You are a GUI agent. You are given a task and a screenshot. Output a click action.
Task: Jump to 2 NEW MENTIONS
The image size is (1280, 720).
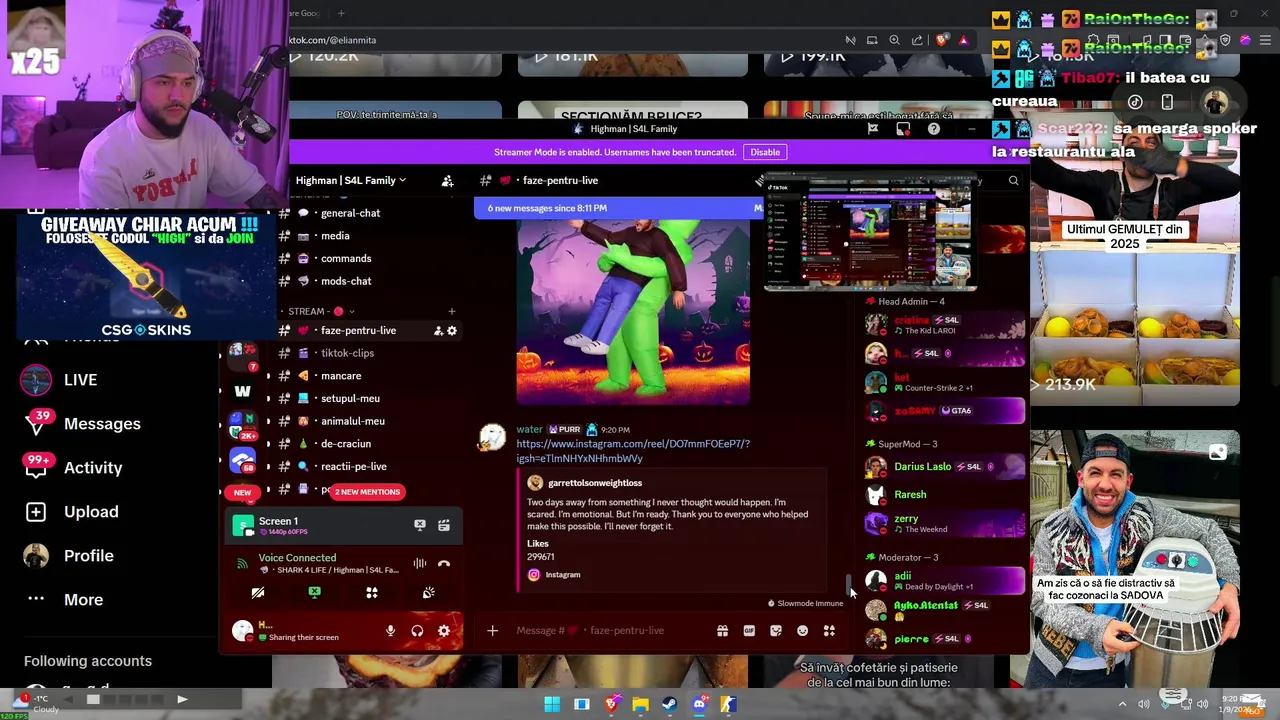point(367,492)
